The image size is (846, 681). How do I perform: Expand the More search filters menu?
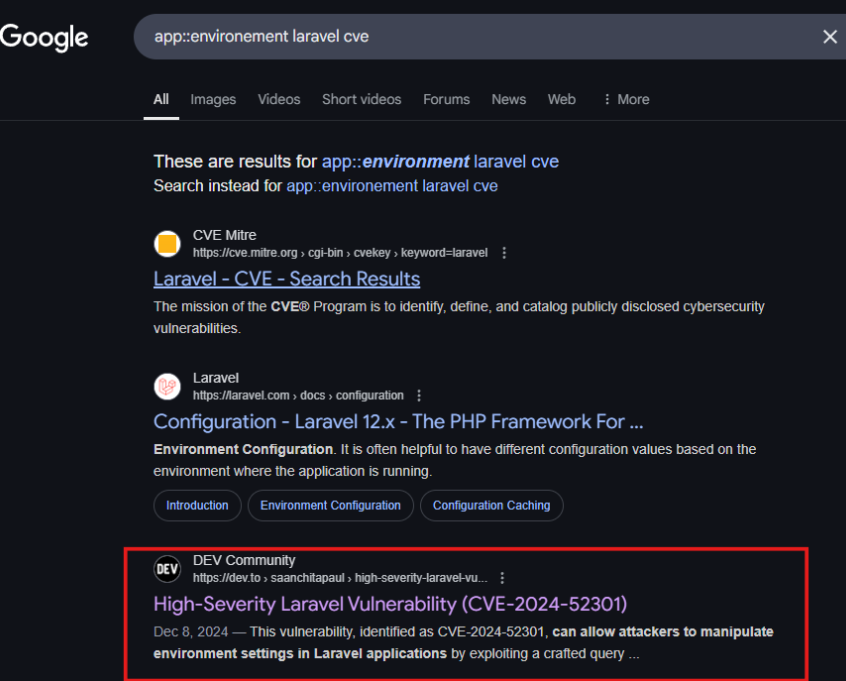626,99
